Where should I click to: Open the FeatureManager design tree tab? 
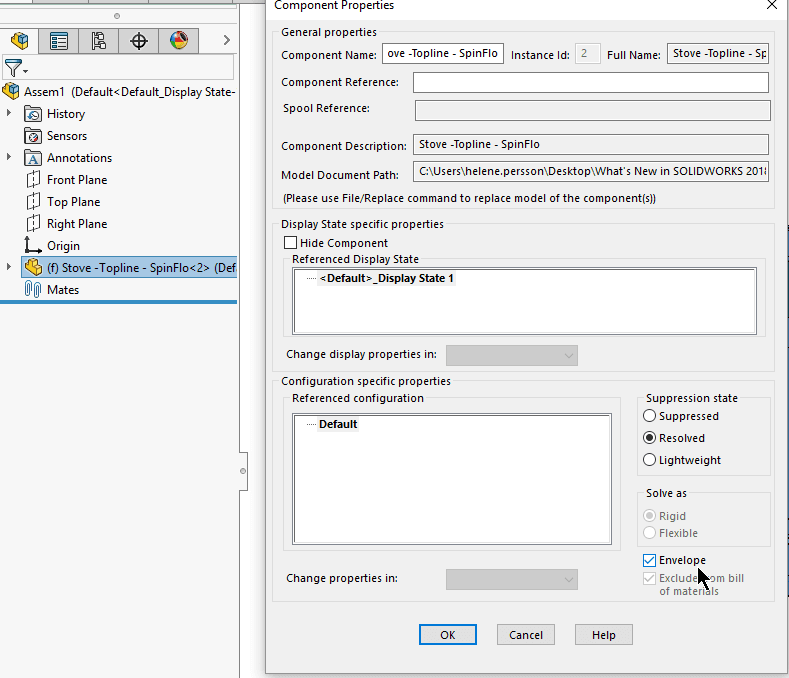[x=20, y=41]
